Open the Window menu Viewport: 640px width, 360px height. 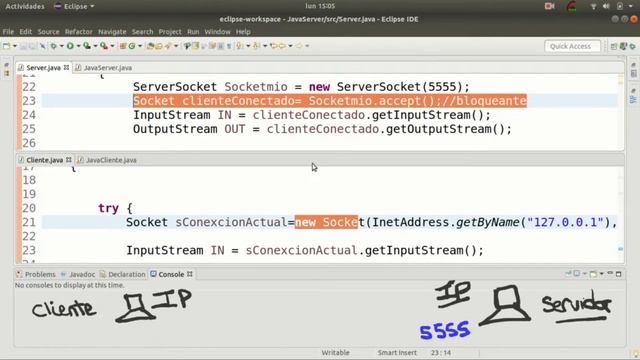click(x=217, y=31)
